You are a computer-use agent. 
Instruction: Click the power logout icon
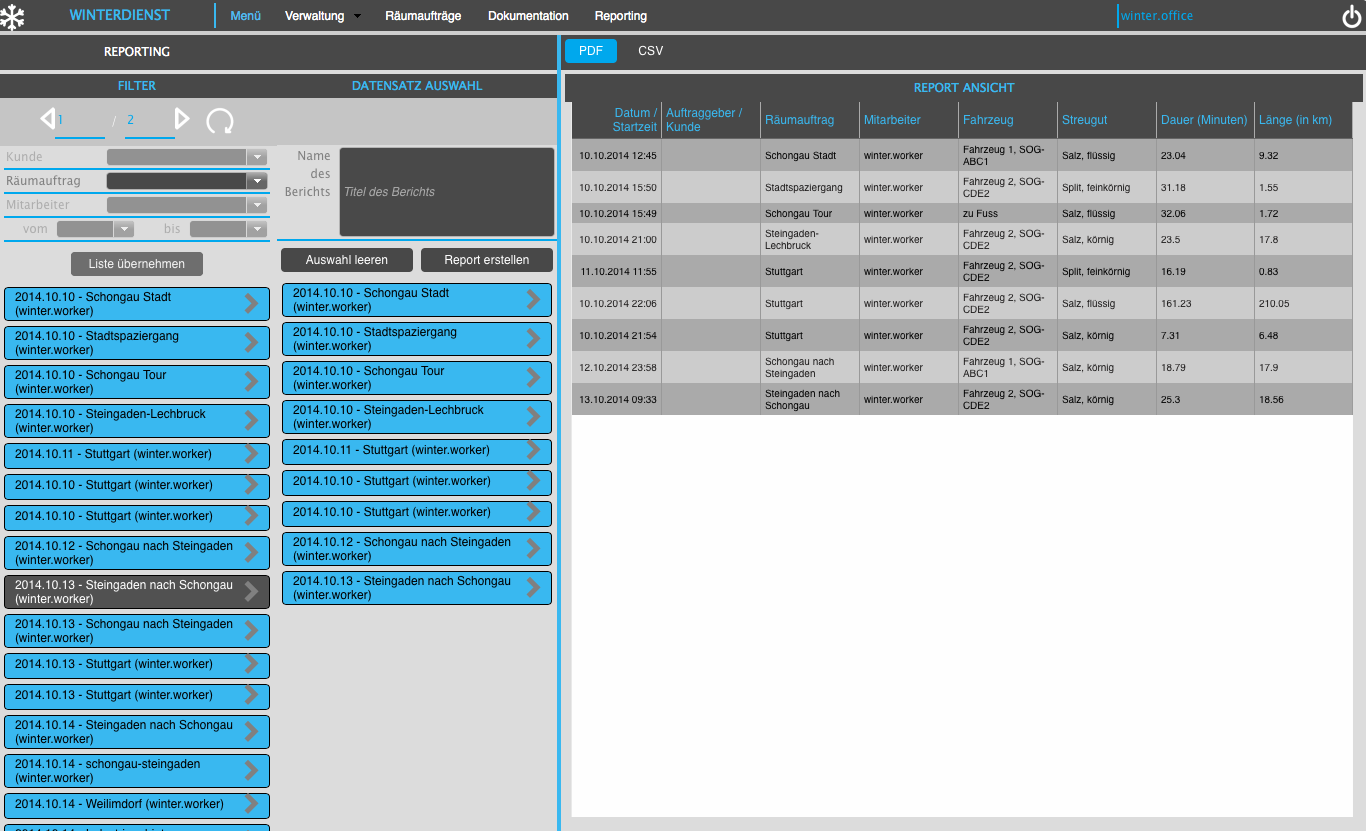[x=1351, y=17]
